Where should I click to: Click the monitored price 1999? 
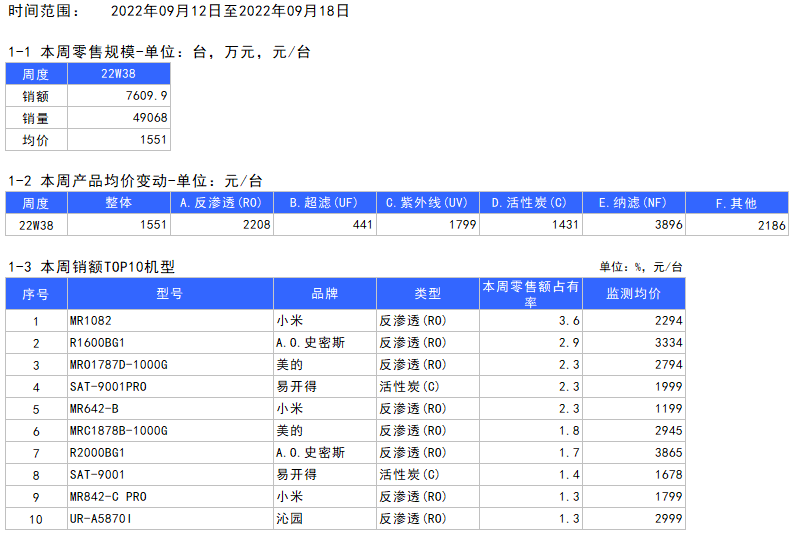[x=669, y=387]
